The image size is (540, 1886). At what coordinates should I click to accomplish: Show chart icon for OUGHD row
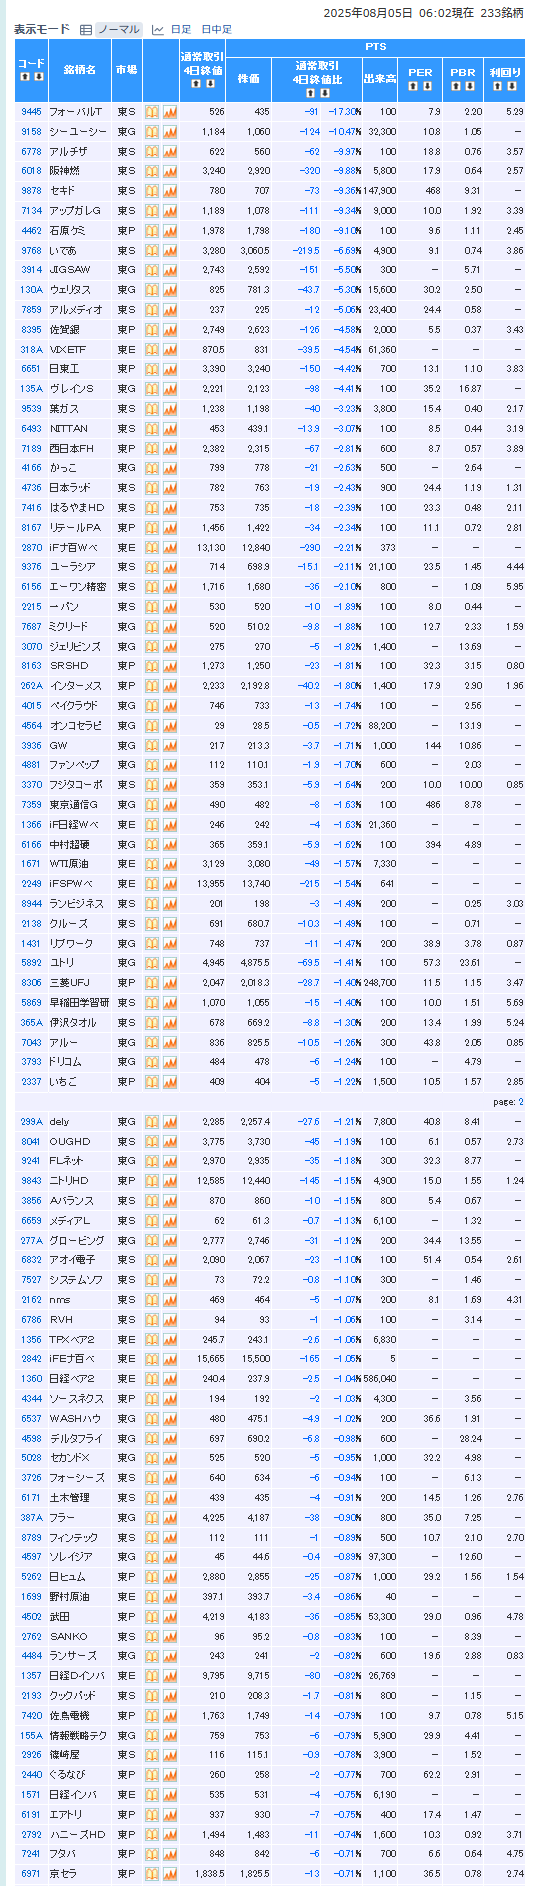tap(170, 1142)
